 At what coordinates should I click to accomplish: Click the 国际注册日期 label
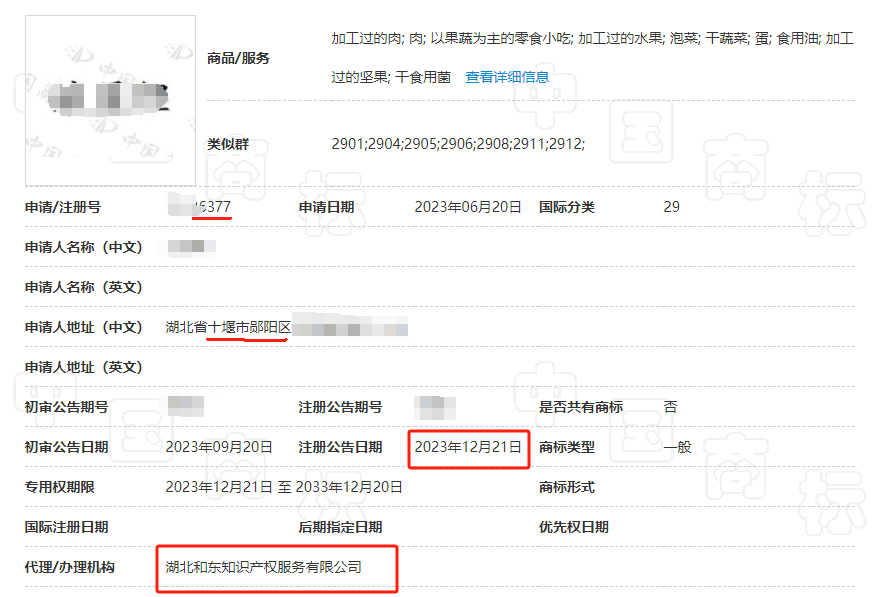tap(66, 527)
